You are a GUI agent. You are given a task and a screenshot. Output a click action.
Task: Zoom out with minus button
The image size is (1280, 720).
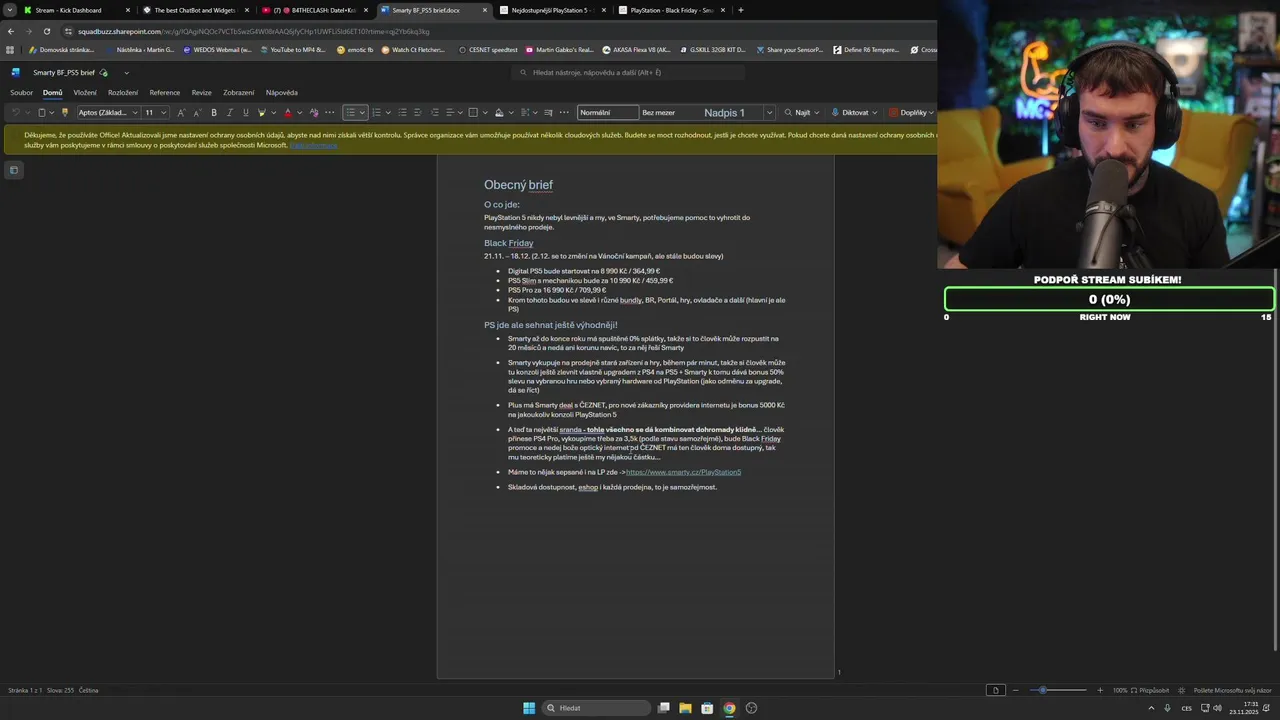coord(1016,690)
